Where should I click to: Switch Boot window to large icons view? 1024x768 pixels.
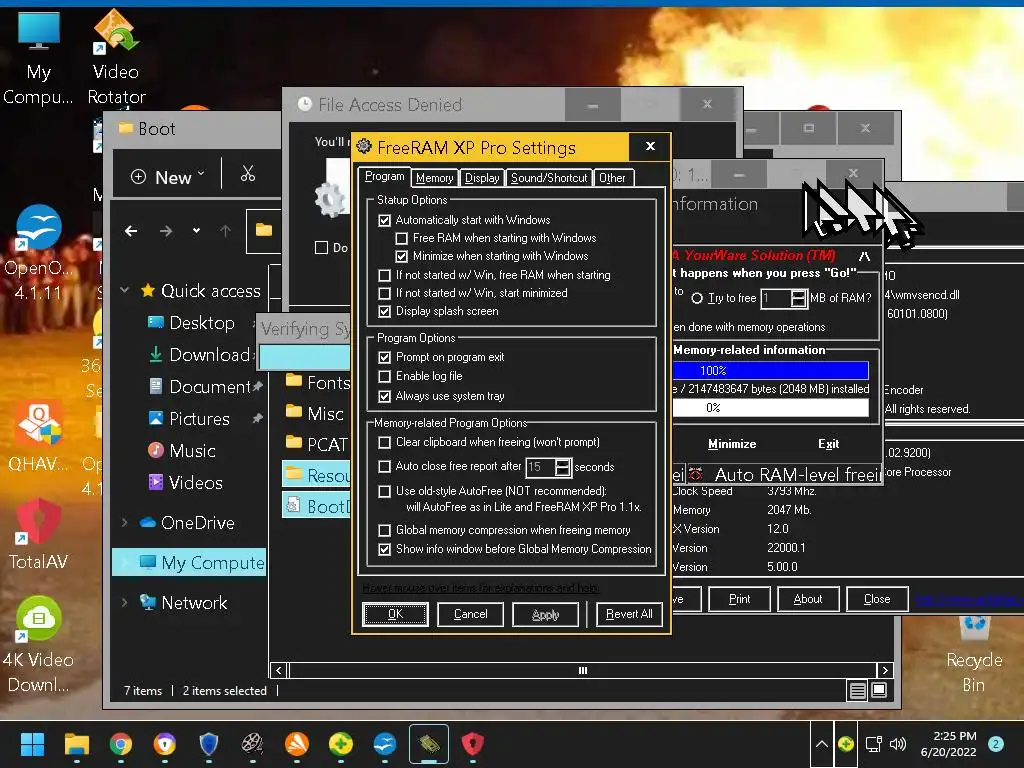tap(879, 690)
